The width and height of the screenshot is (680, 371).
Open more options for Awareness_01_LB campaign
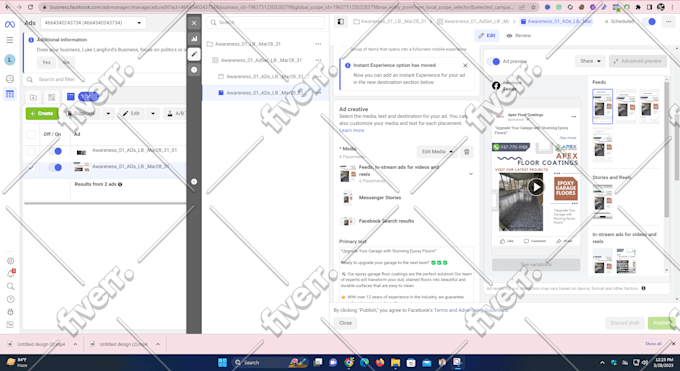click(318, 44)
